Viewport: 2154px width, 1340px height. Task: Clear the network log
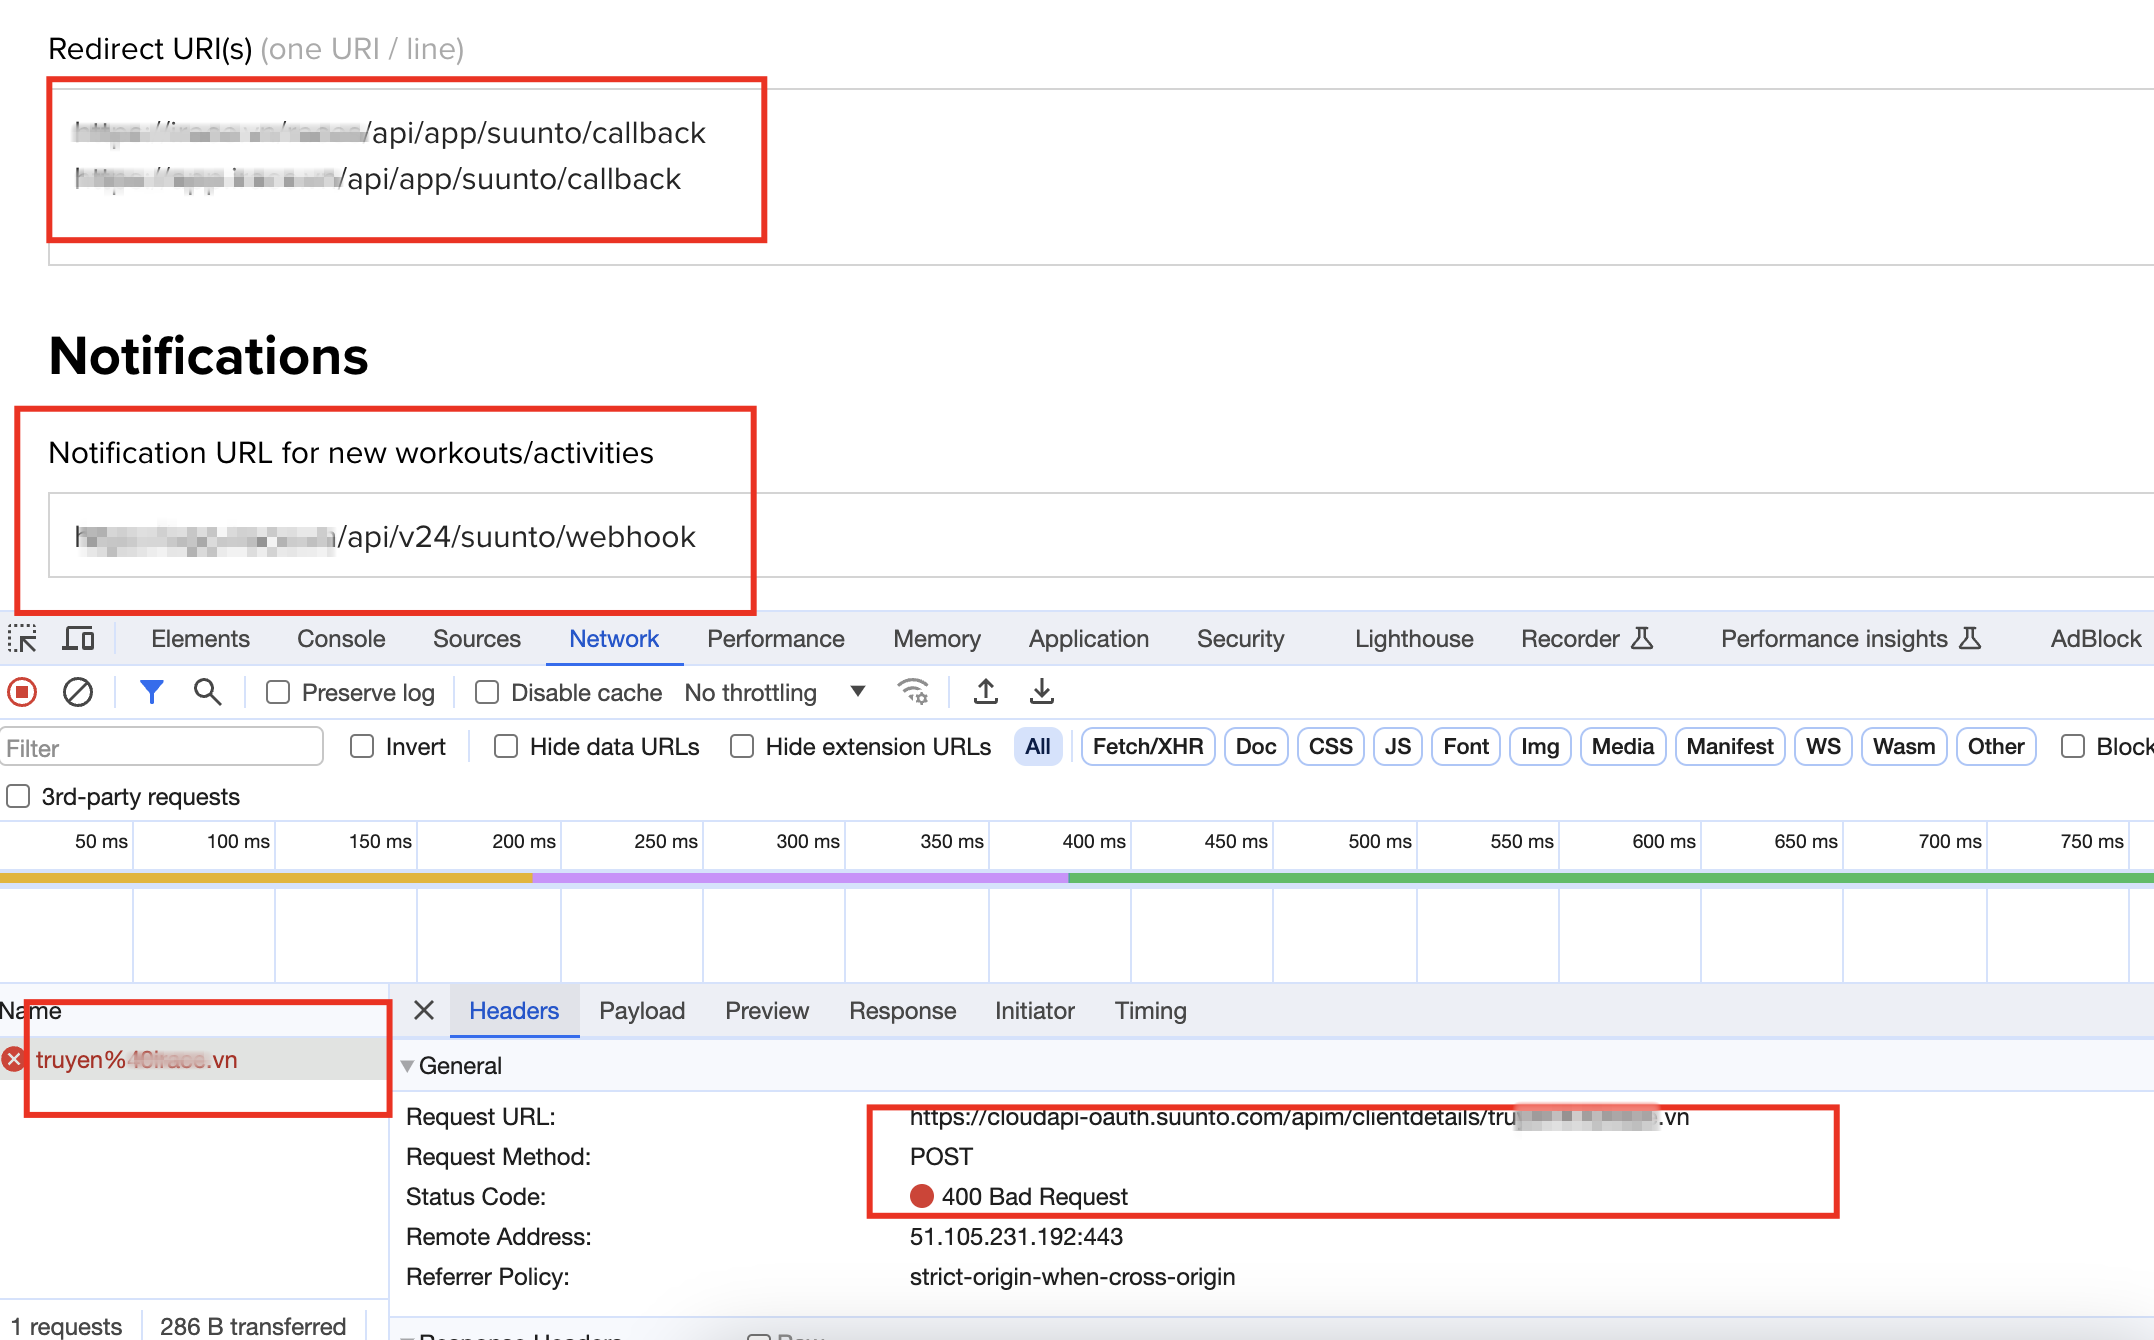click(78, 692)
